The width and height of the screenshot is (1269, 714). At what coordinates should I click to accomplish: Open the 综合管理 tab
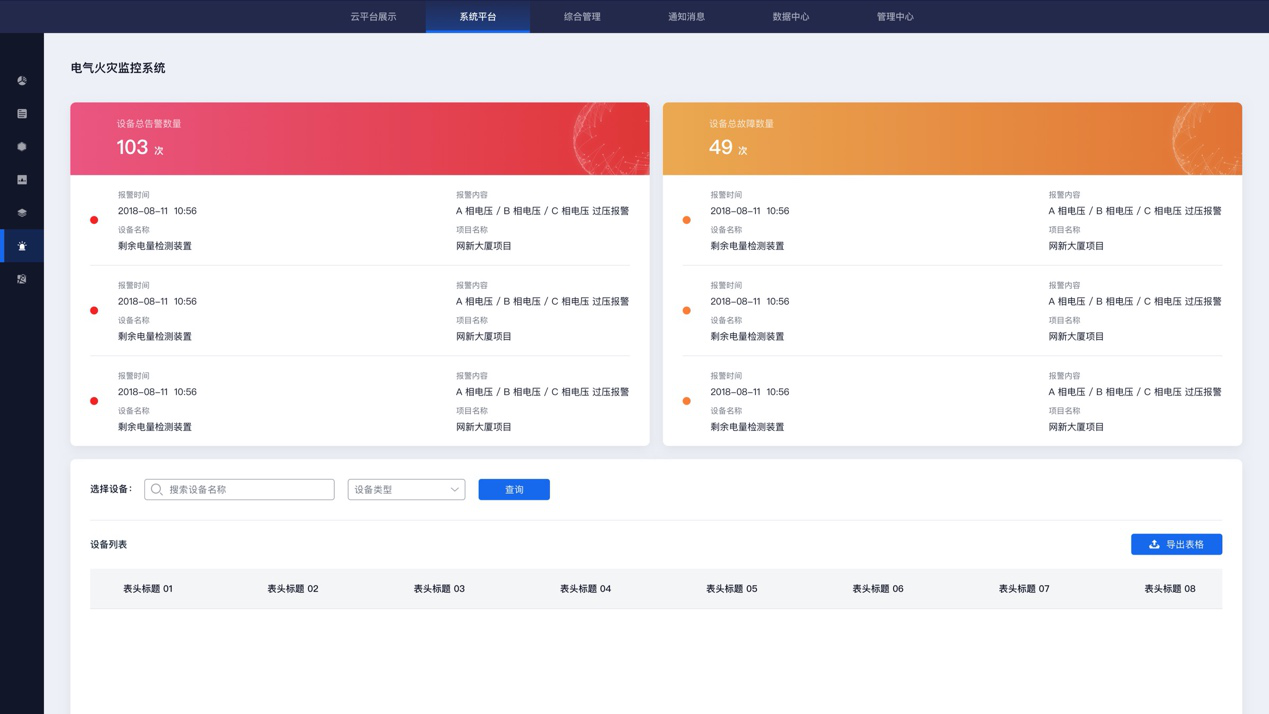coord(582,17)
